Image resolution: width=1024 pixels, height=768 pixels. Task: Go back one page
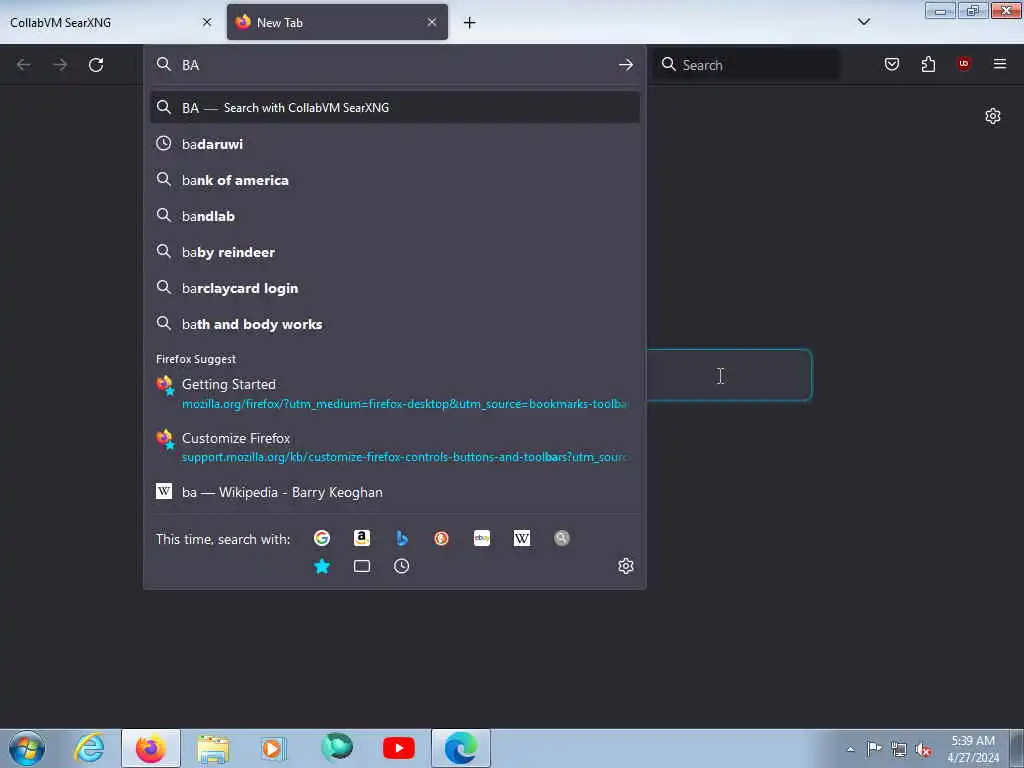(x=24, y=65)
